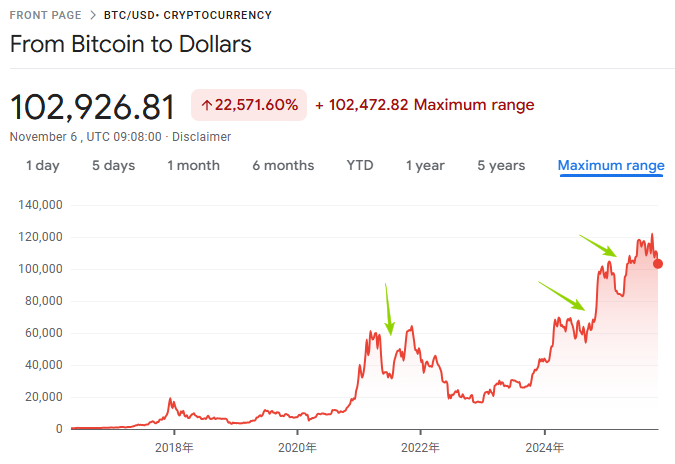Show the 5 years chart
675x464 pixels.
pos(501,165)
